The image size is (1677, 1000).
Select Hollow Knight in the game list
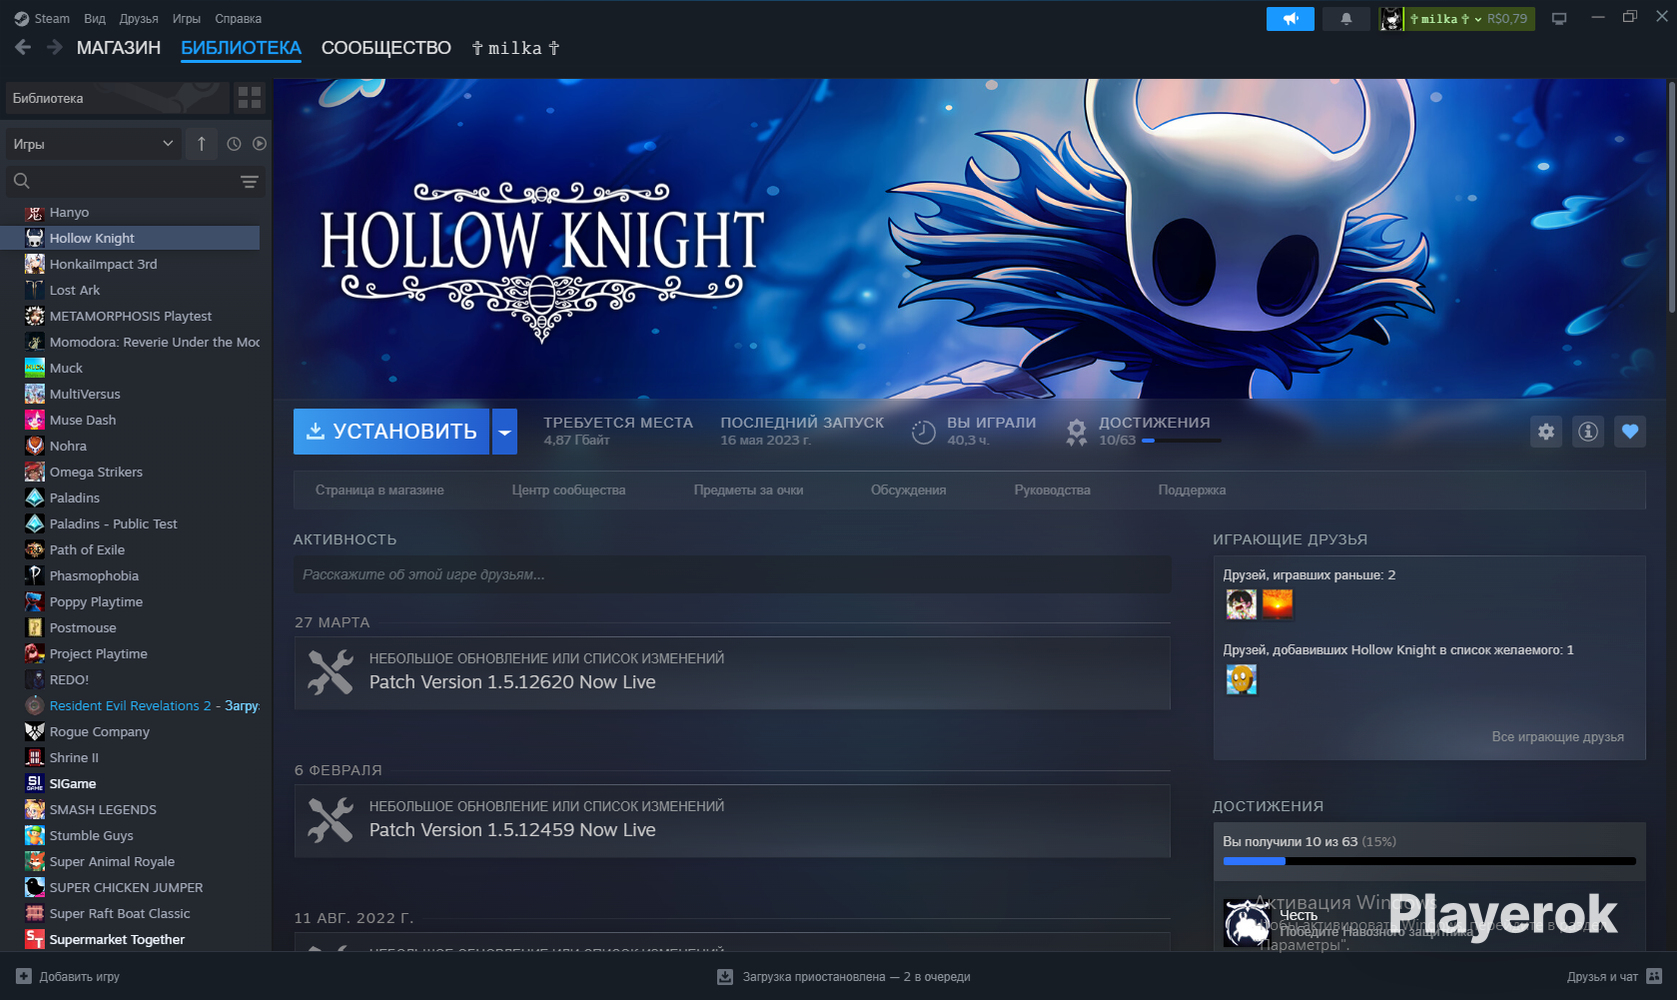coord(130,238)
